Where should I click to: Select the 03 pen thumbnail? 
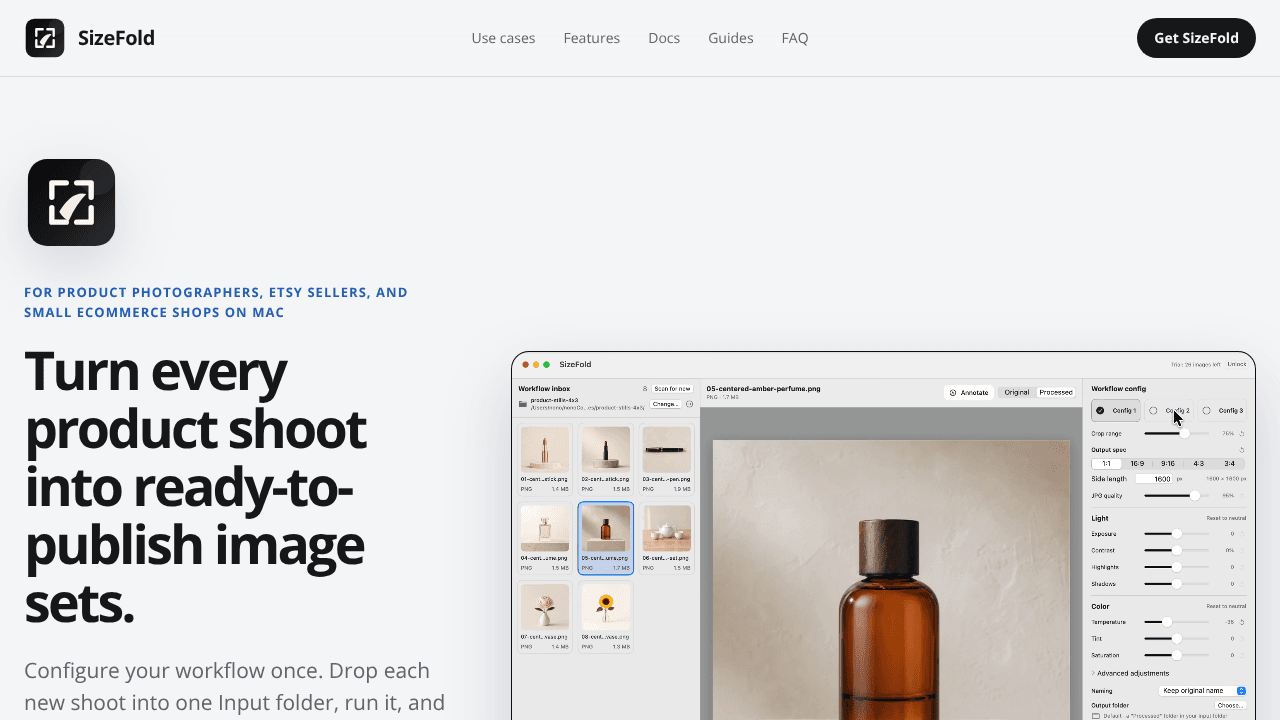(666, 460)
